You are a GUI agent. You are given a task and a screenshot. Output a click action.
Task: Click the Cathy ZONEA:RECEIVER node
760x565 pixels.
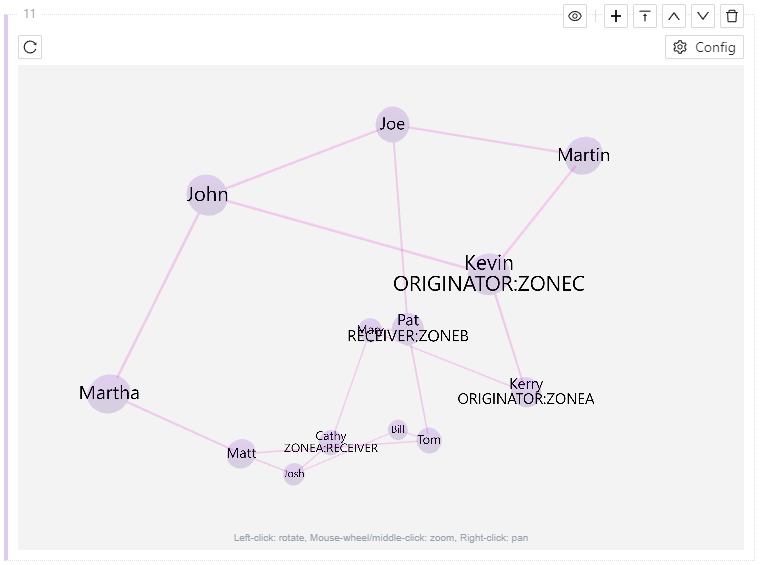pos(331,441)
